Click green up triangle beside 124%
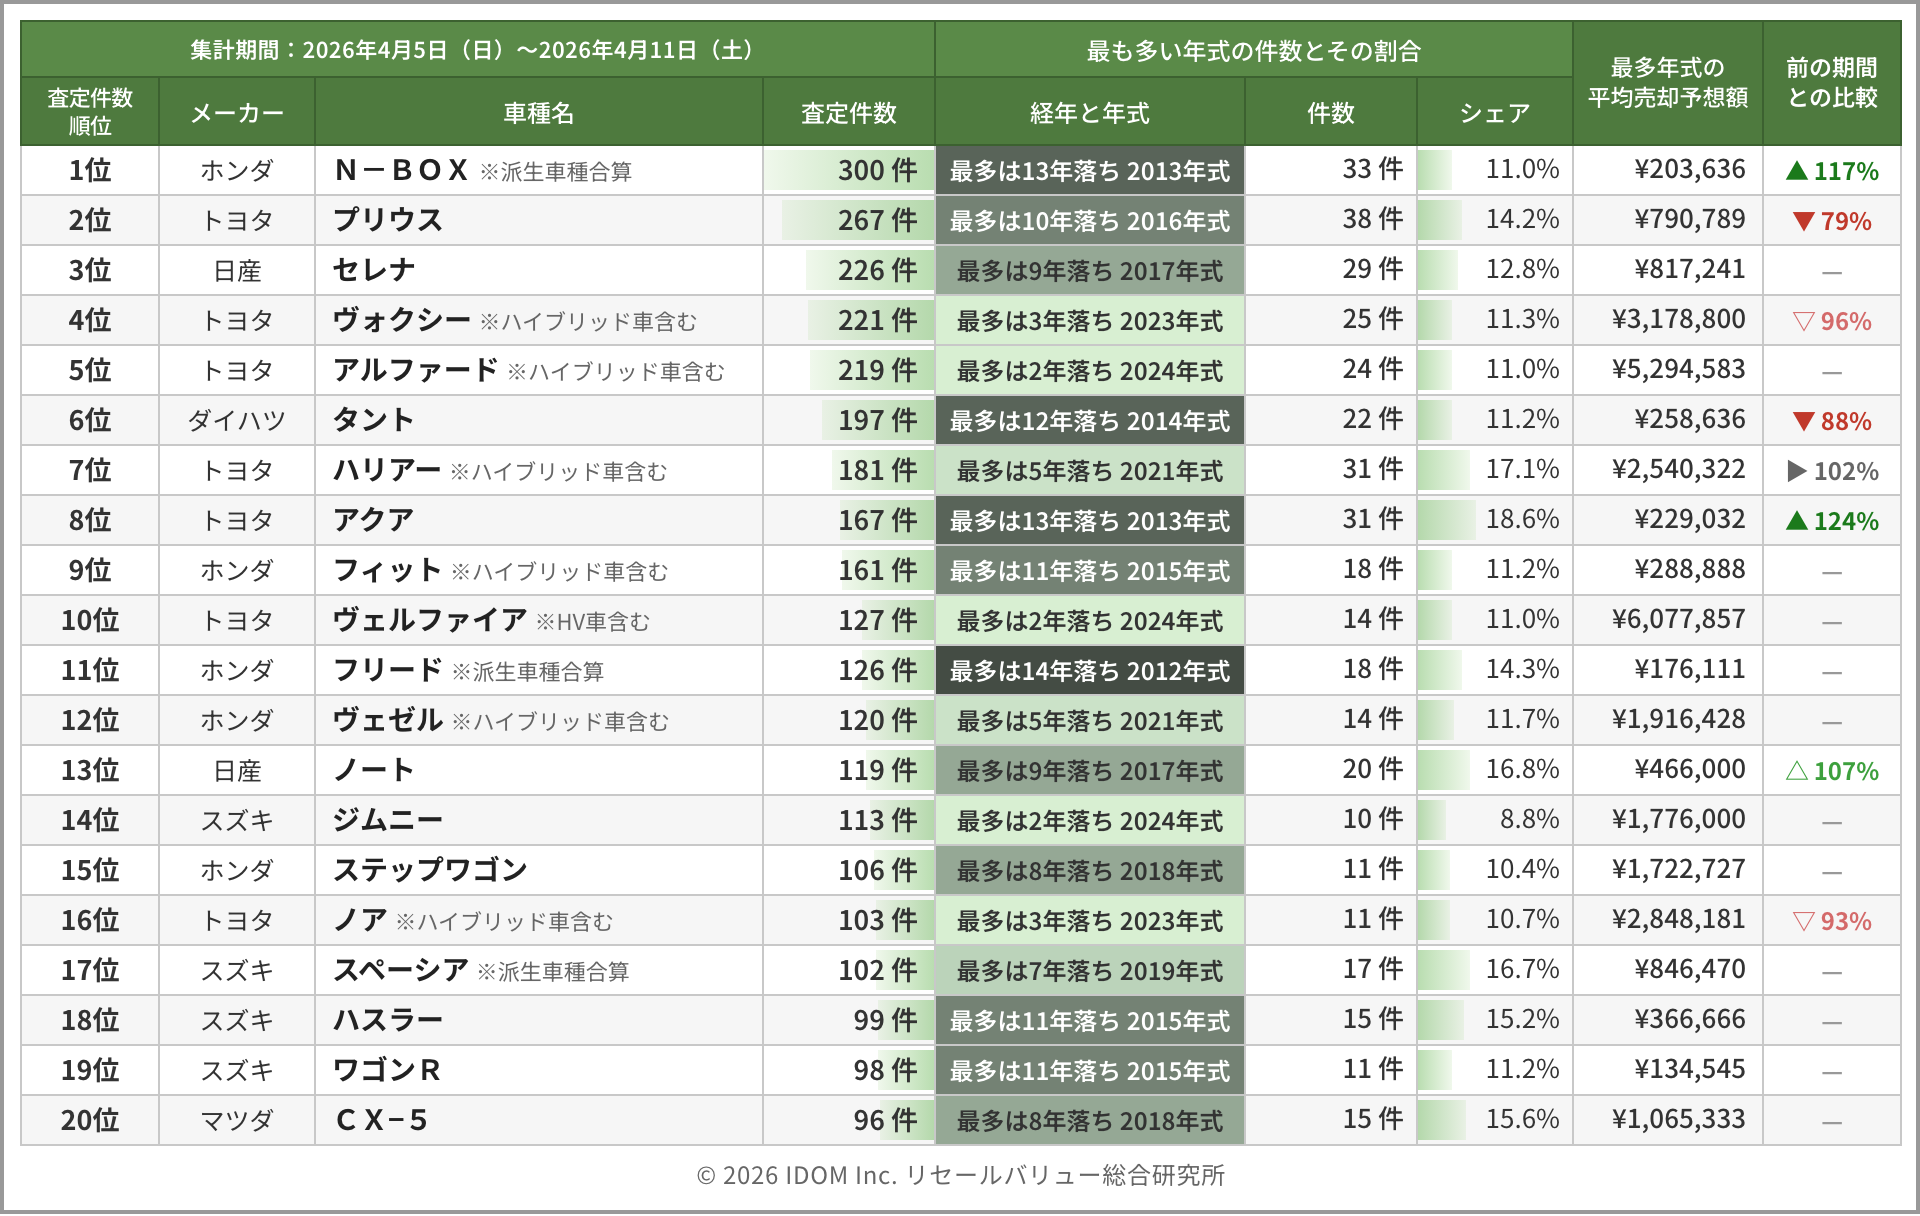The height and width of the screenshot is (1216, 1920). click(1797, 521)
